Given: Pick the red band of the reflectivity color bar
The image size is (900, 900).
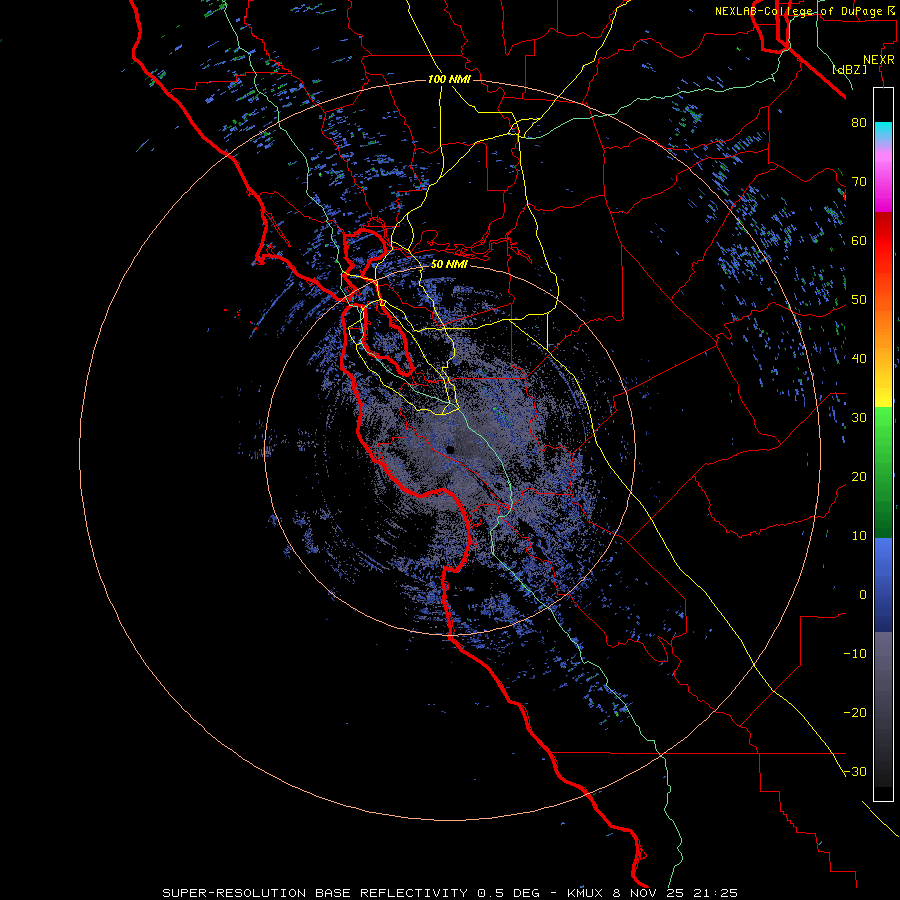Looking at the screenshot, I should [x=883, y=241].
